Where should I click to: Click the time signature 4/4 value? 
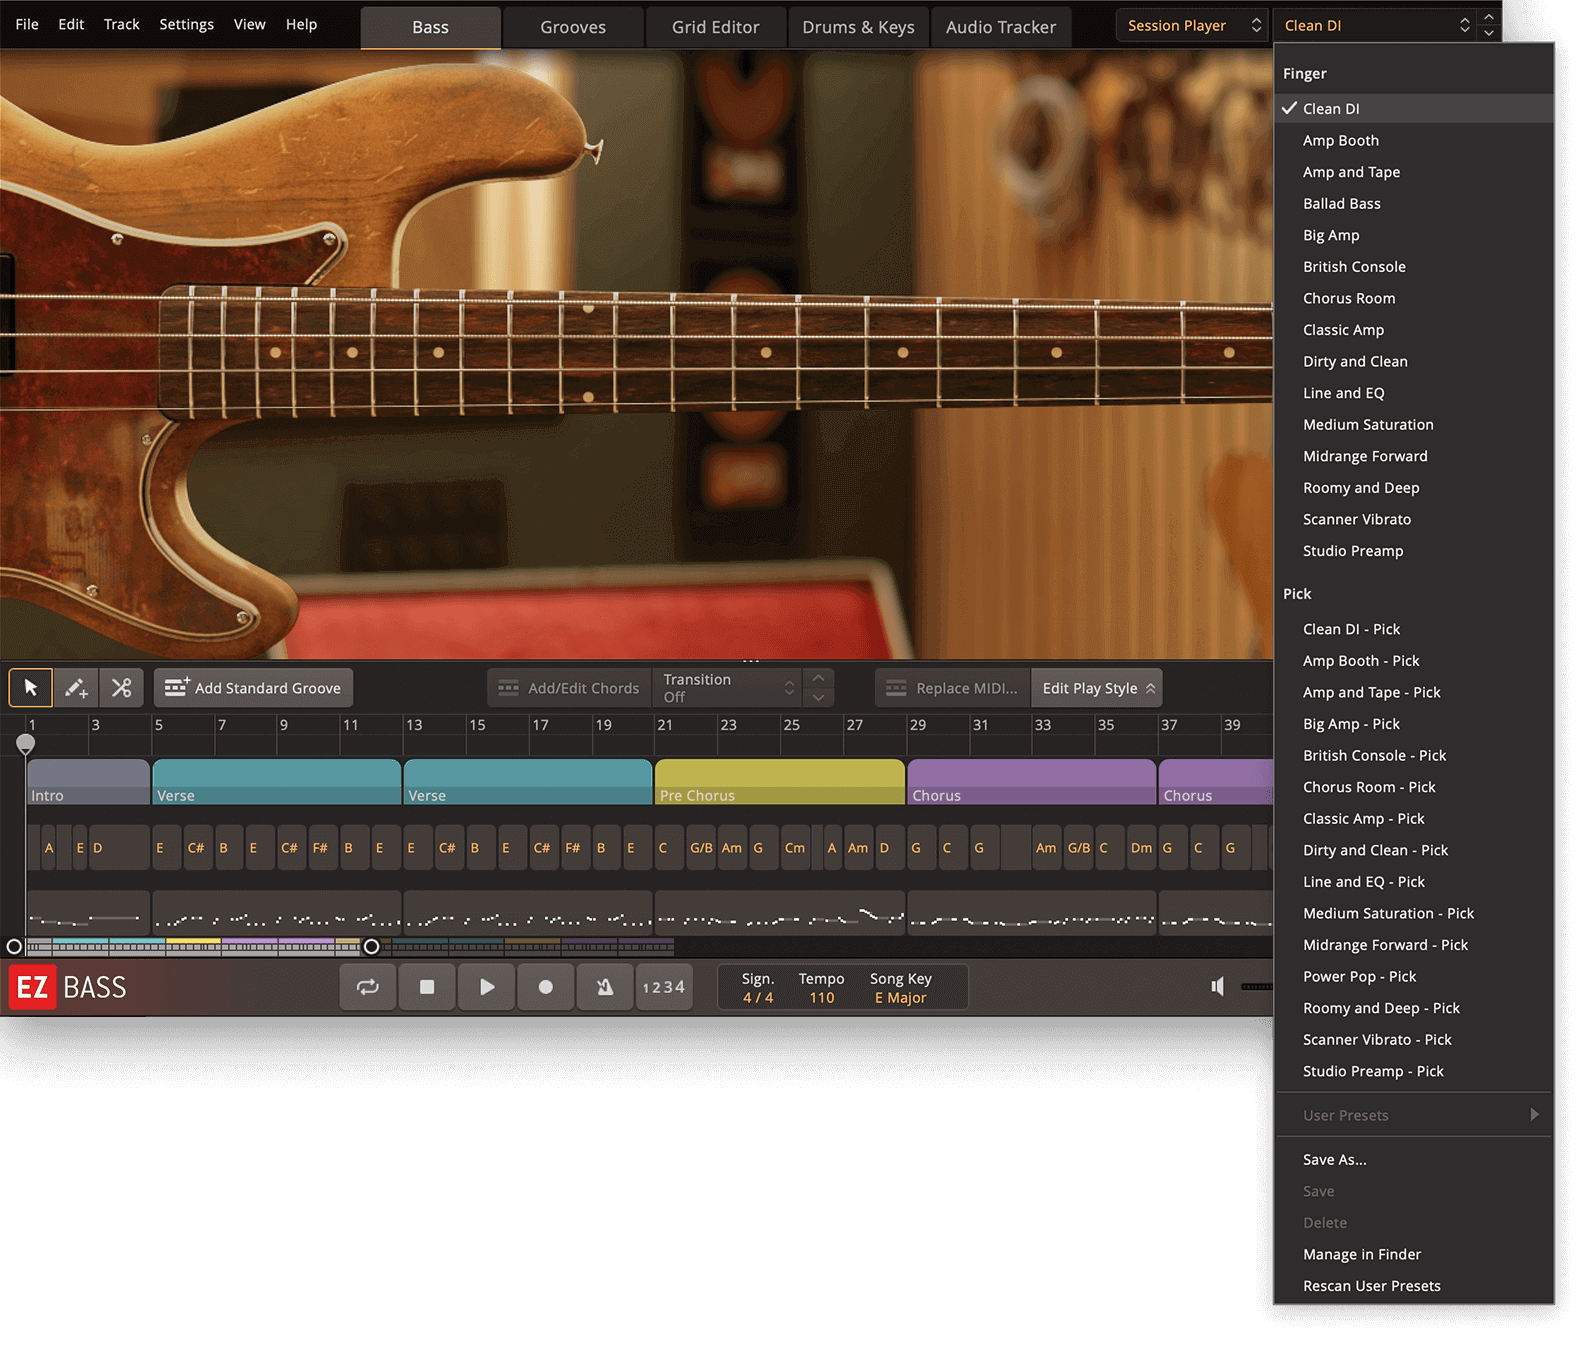click(x=758, y=998)
